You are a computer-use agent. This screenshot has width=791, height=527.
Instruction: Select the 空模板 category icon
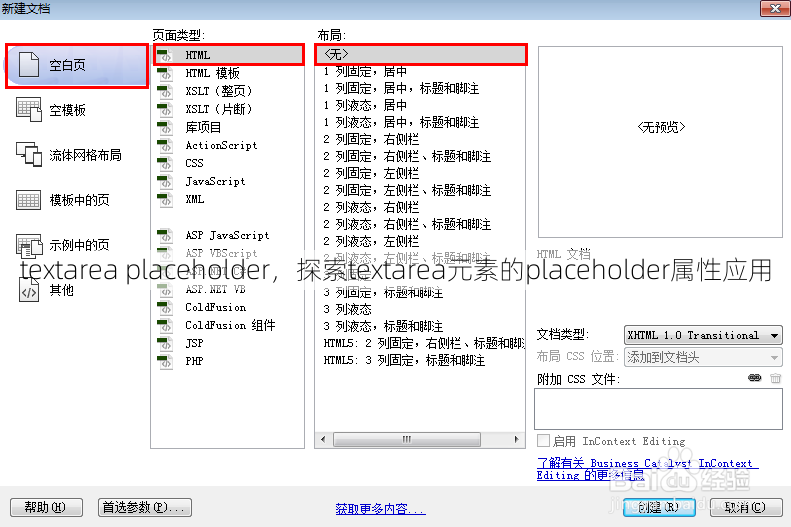29,109
